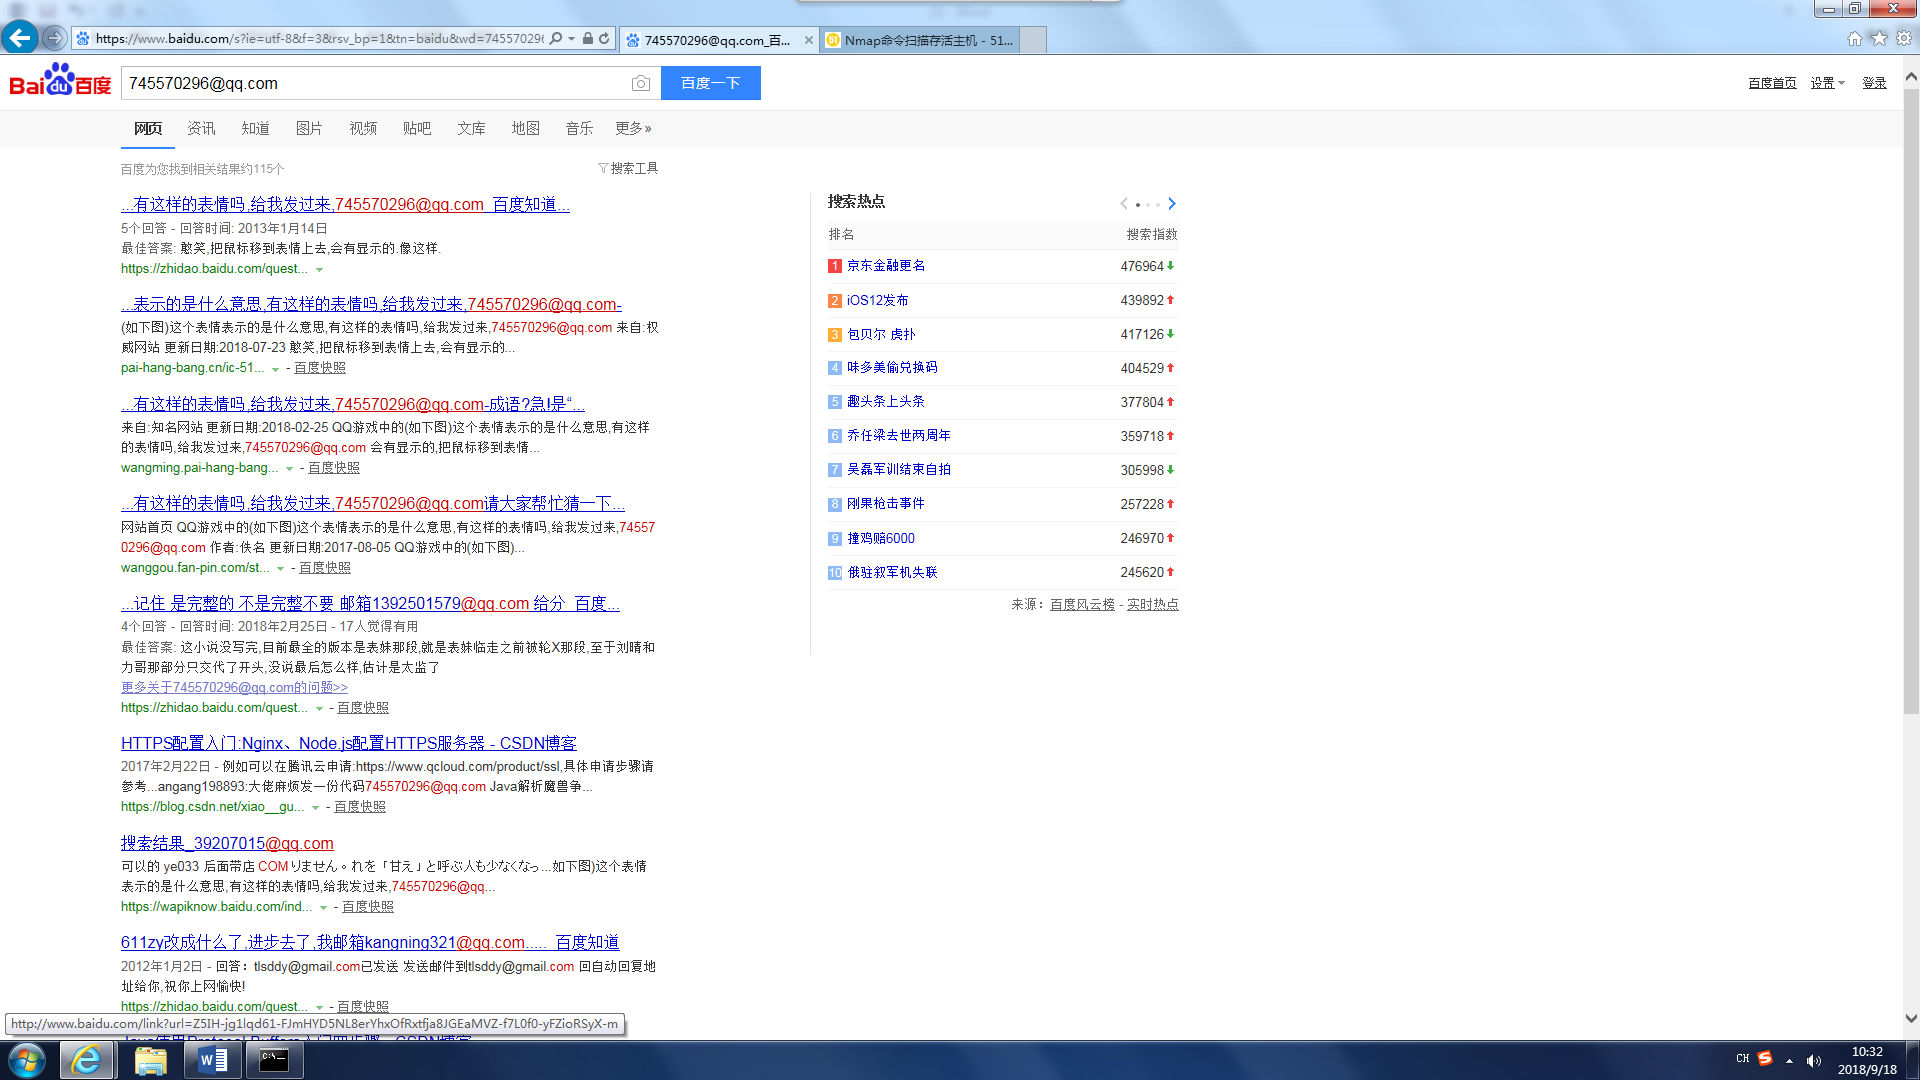
Task: Show next page of search hot topics
Action: point(1172,204)
